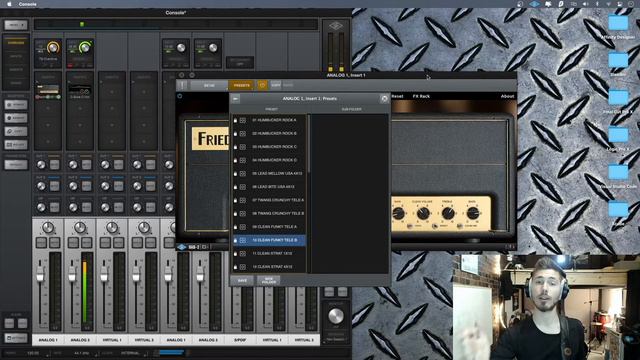Toggle the plugin power icon left of the Friedman amp

pos(180,96)
